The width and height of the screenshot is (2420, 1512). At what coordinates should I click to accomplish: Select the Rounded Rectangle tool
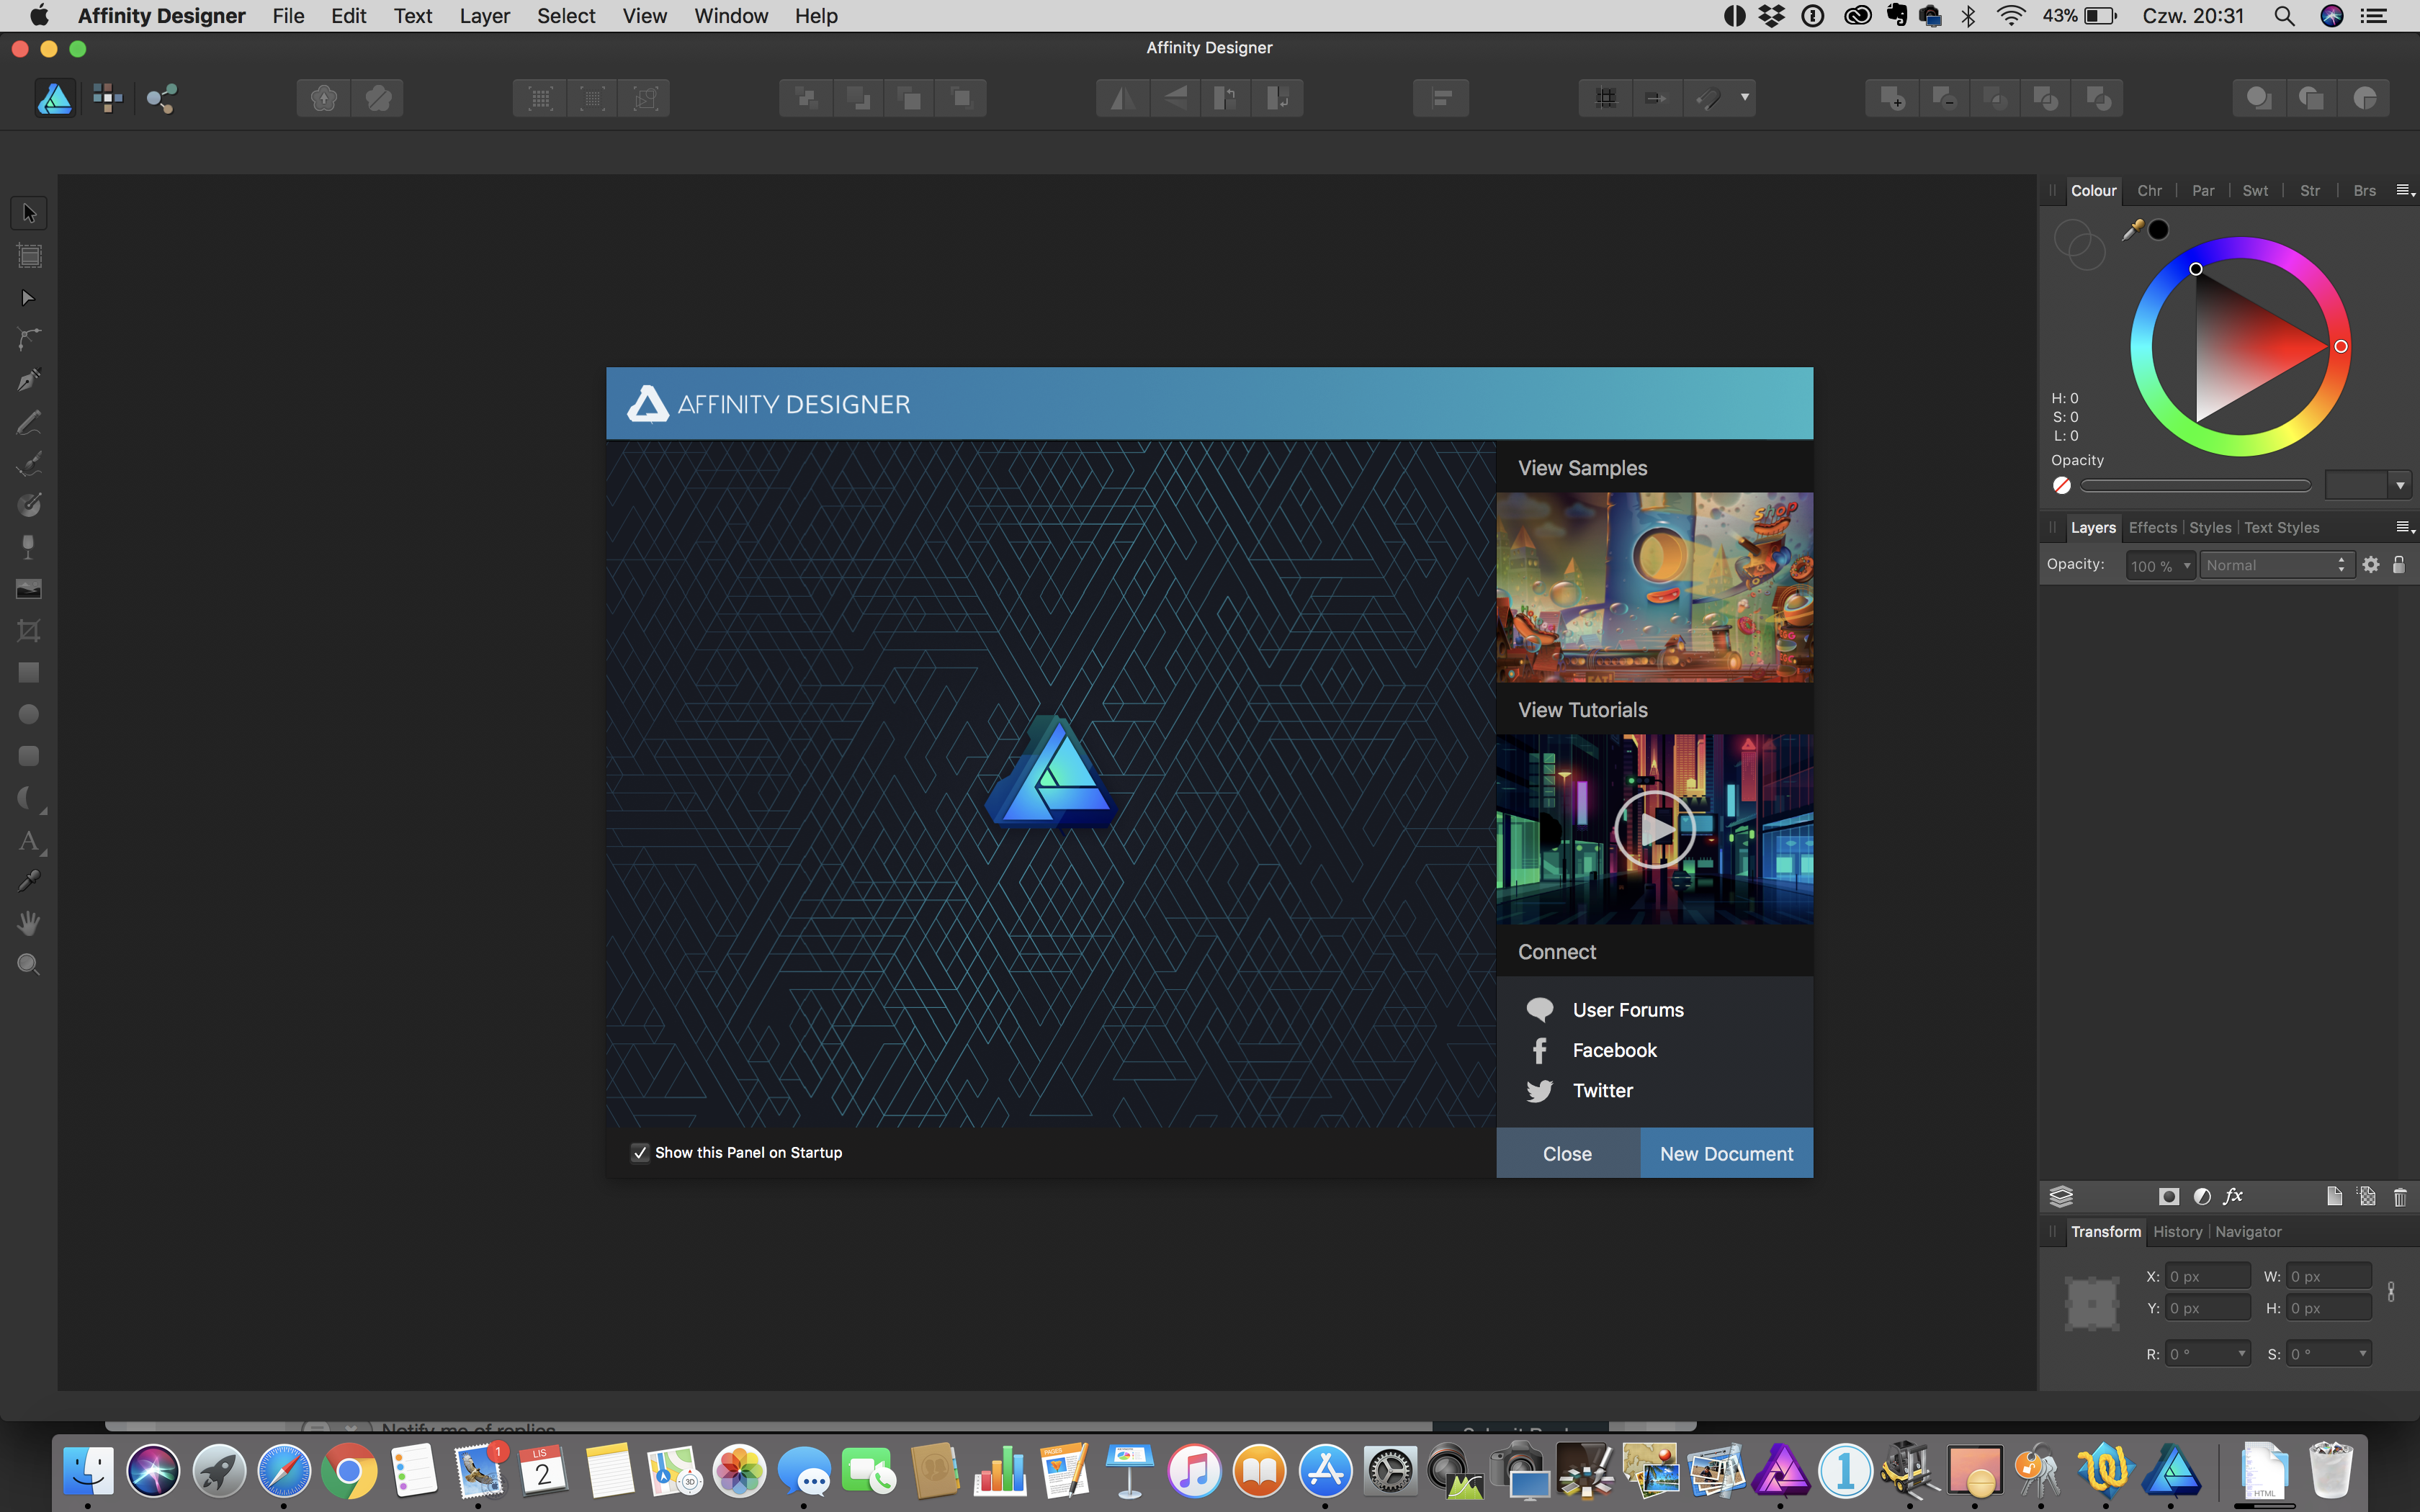click(29, 756)
